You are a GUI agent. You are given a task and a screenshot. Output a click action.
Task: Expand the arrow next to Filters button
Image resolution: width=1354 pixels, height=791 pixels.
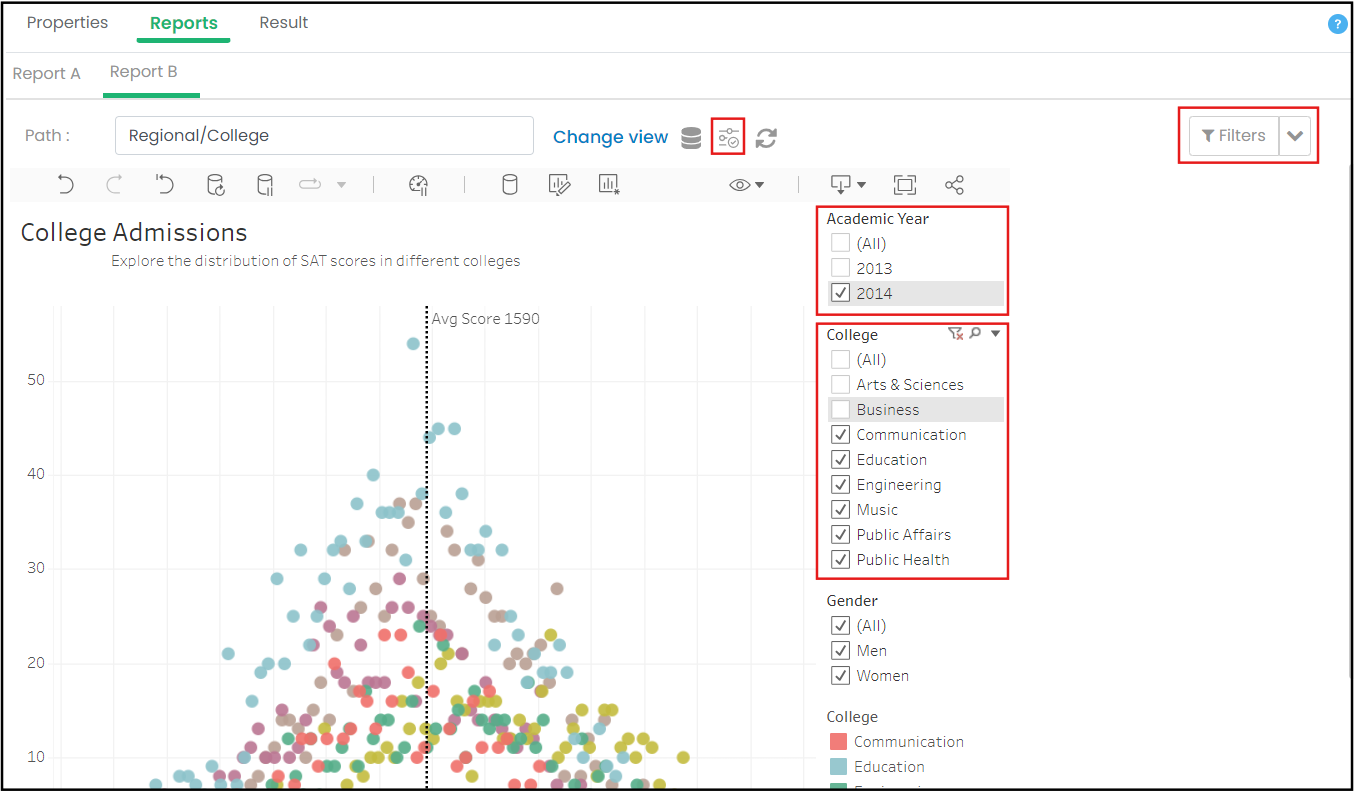[1295, 136]
